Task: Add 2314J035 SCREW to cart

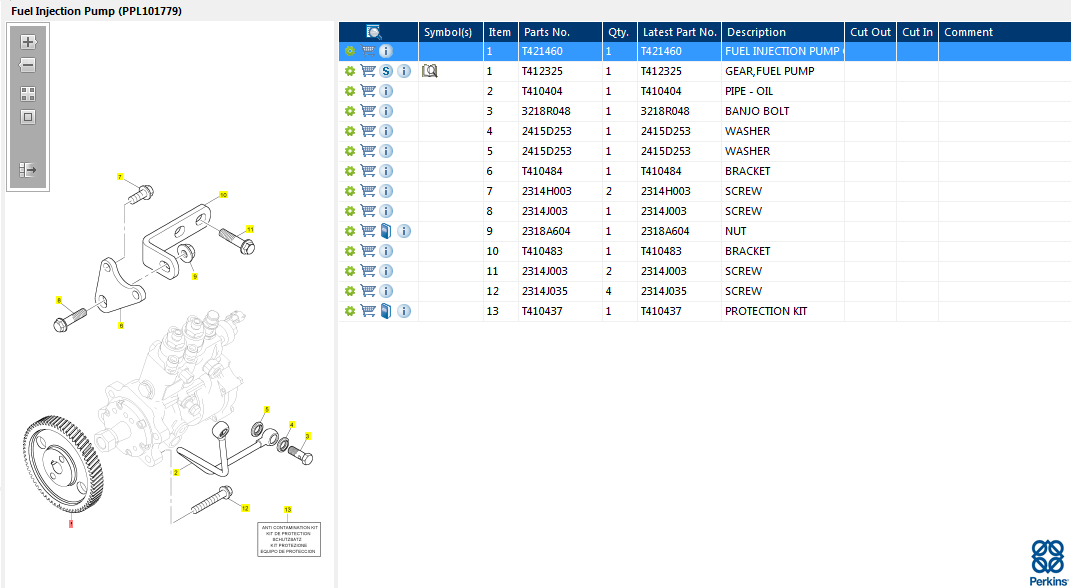Action: pos(367,291)
